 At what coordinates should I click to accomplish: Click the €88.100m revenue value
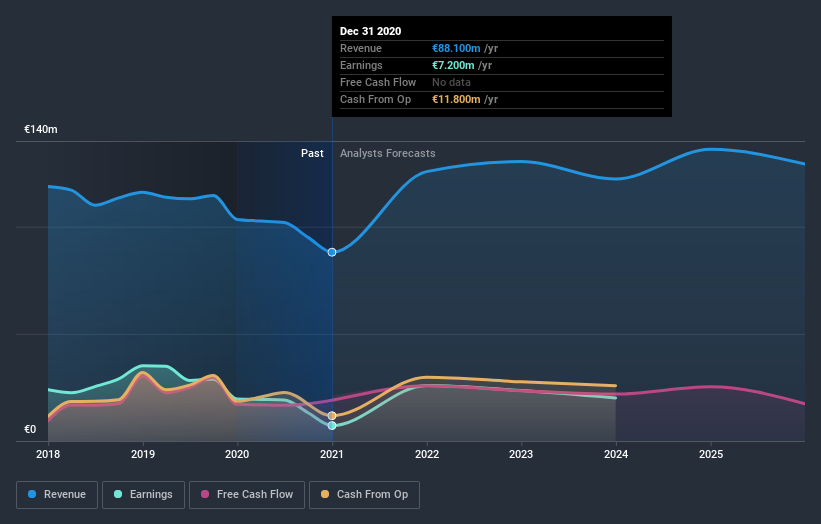[456, 48]
